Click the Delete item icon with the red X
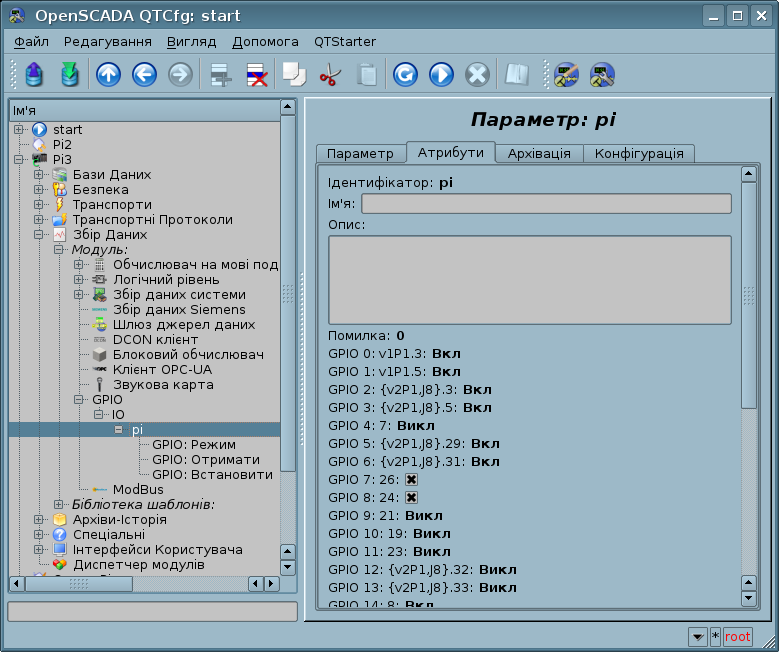The width and height of the screenshot is (779, 652). 257,75
